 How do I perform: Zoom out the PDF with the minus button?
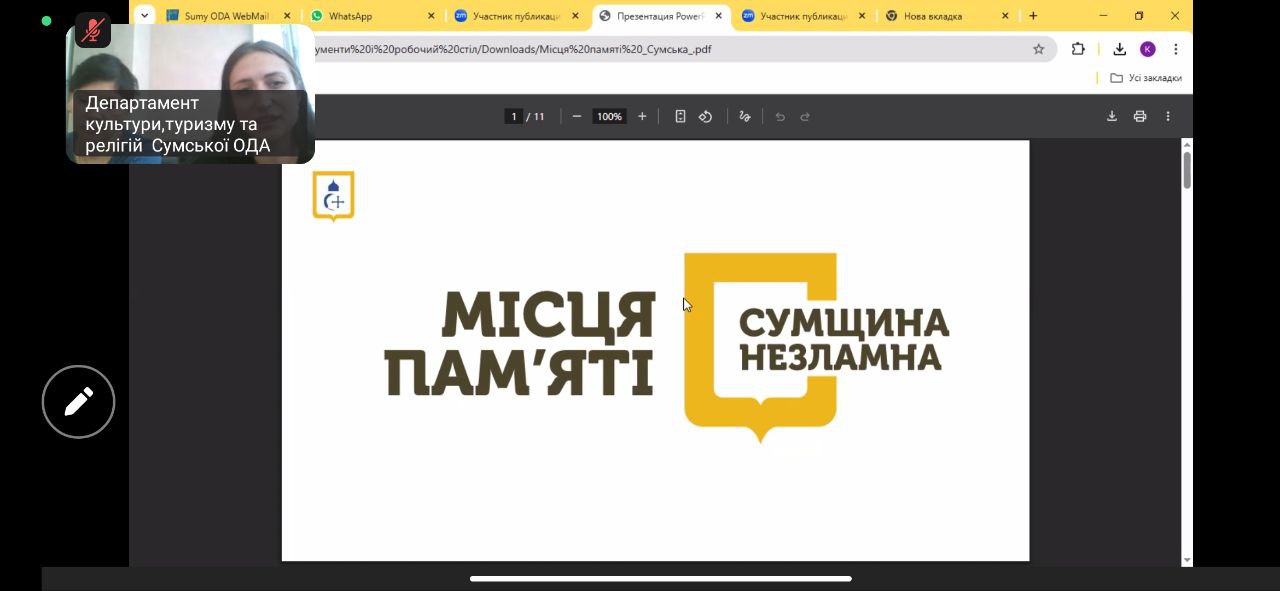coord(577,116)
